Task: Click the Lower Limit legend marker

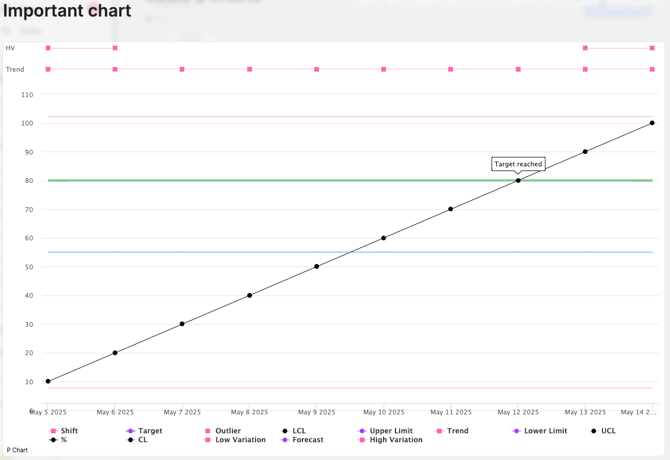Action: click(x=517, y=431)
